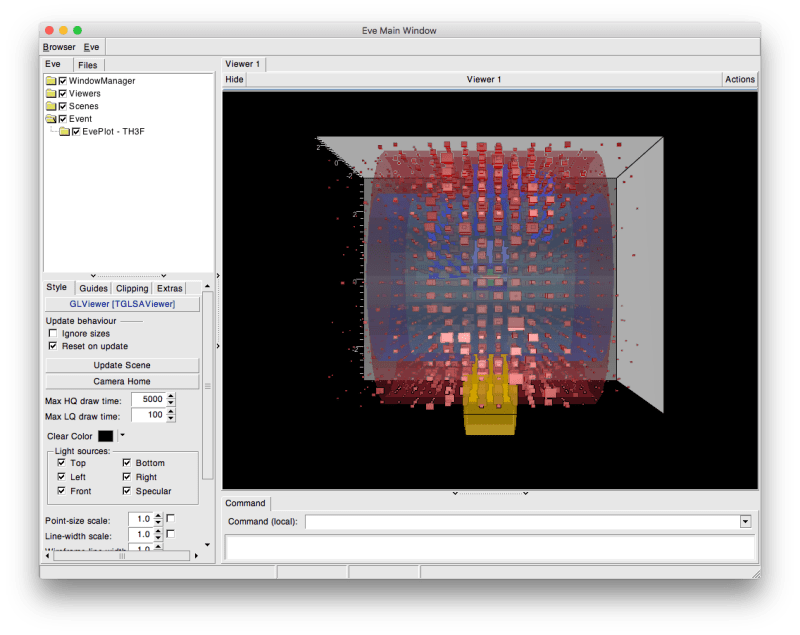
Task: Click the Clear Color black swatch
Action: click(x=106, y=435)
